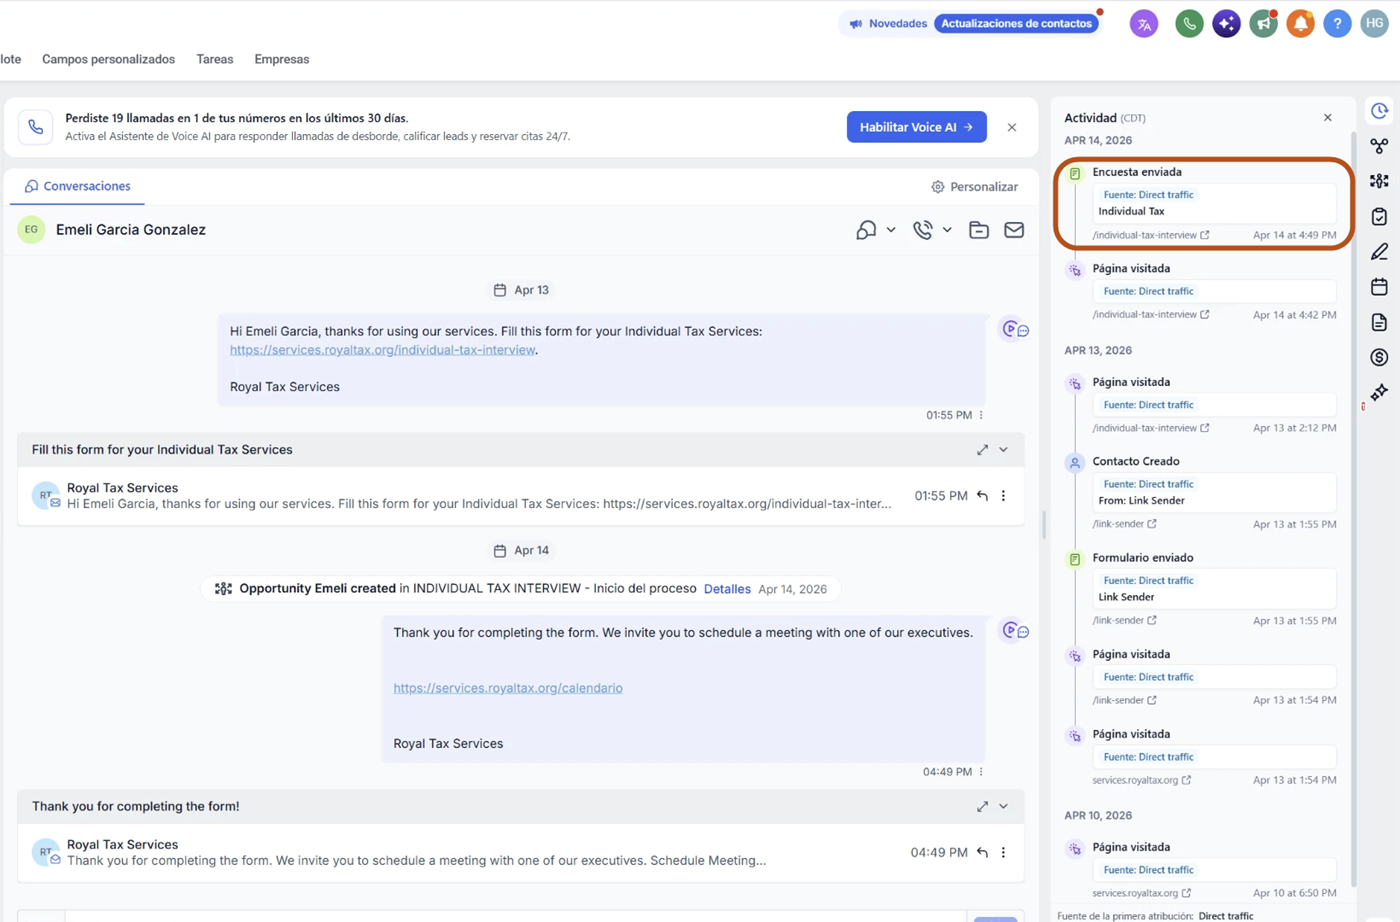1400x922 pixels.
Task: Click the green phone dialer icon
Action: (x=1189, y=24)
